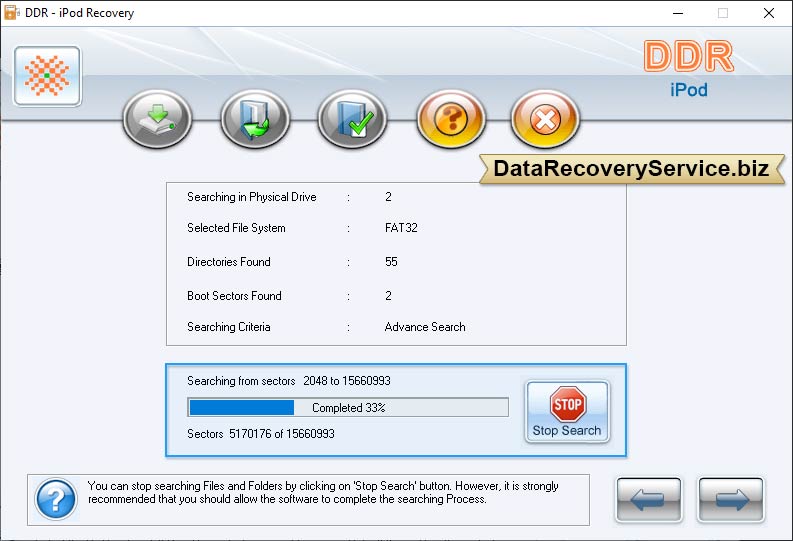This screenshot has height=541, width=793.
Task: Click the DDR iPod logo text
Action: [x=689, y=69]
